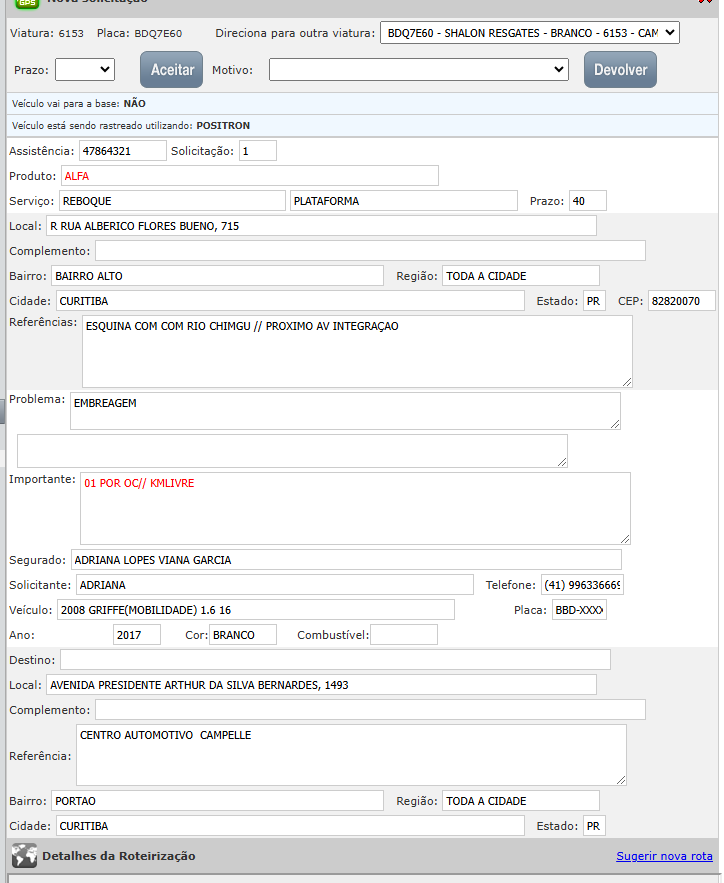Click the empty Destino field
This screenshot has width=724, height=883.
point(335,660)
